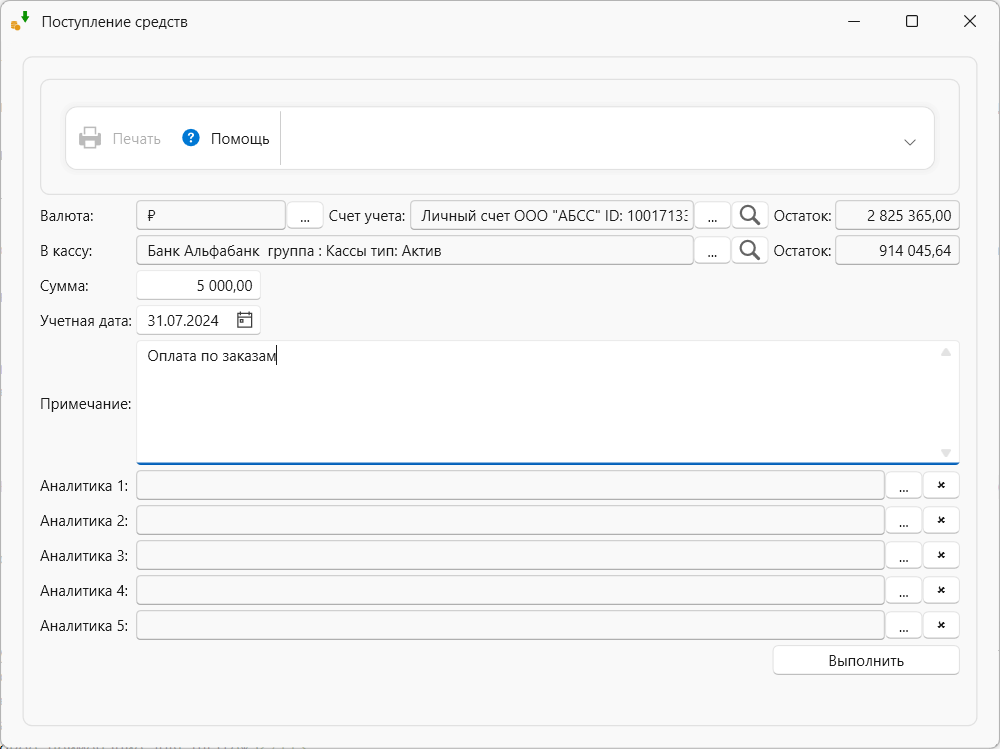Open selection ellipsis for Аналитика 1

click(x=904, y=486)
